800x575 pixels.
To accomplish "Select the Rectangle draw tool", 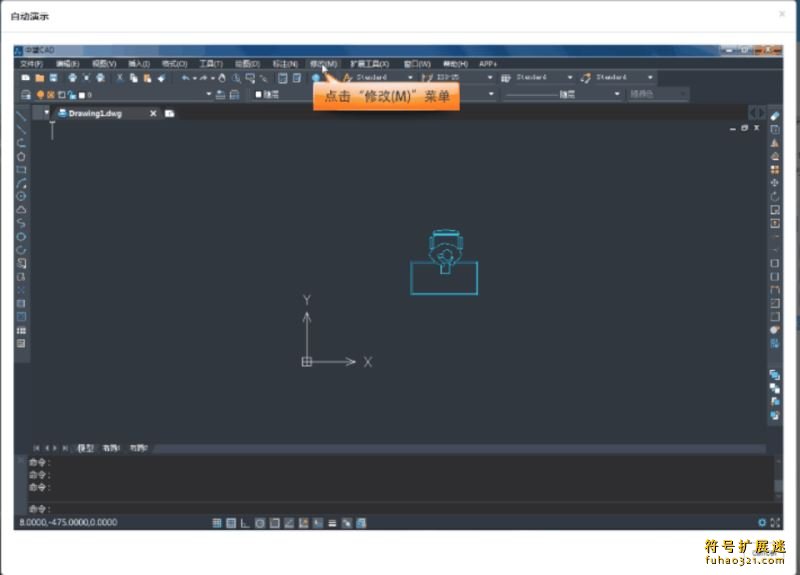I will coord(21,170).
